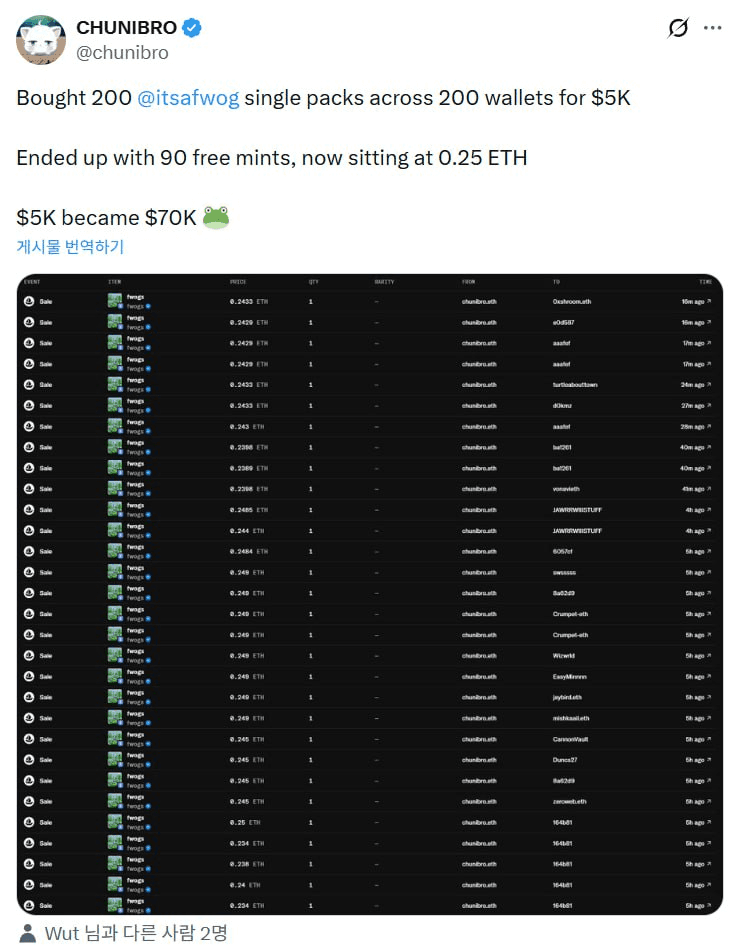Open the @itsafwog mention link
733x949 pixels.
(x=188, y=99)
